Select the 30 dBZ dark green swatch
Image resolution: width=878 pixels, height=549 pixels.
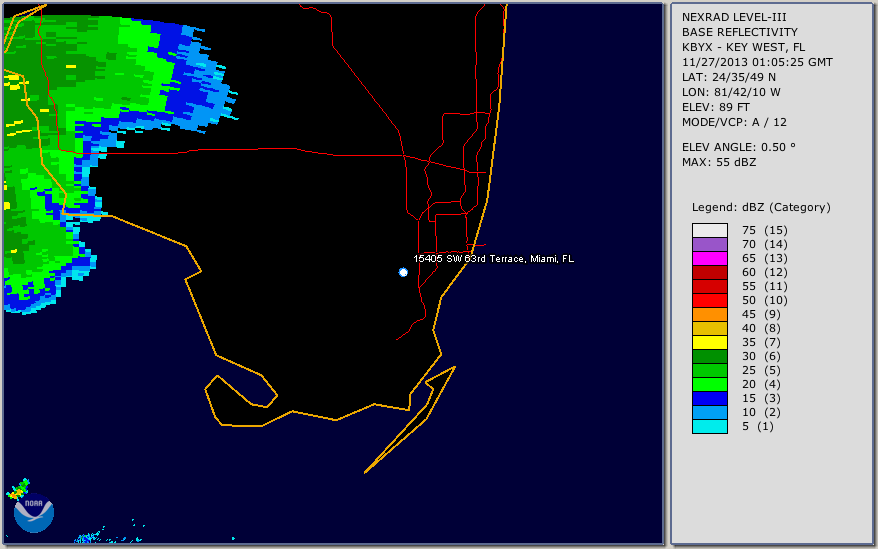point(709,356)
